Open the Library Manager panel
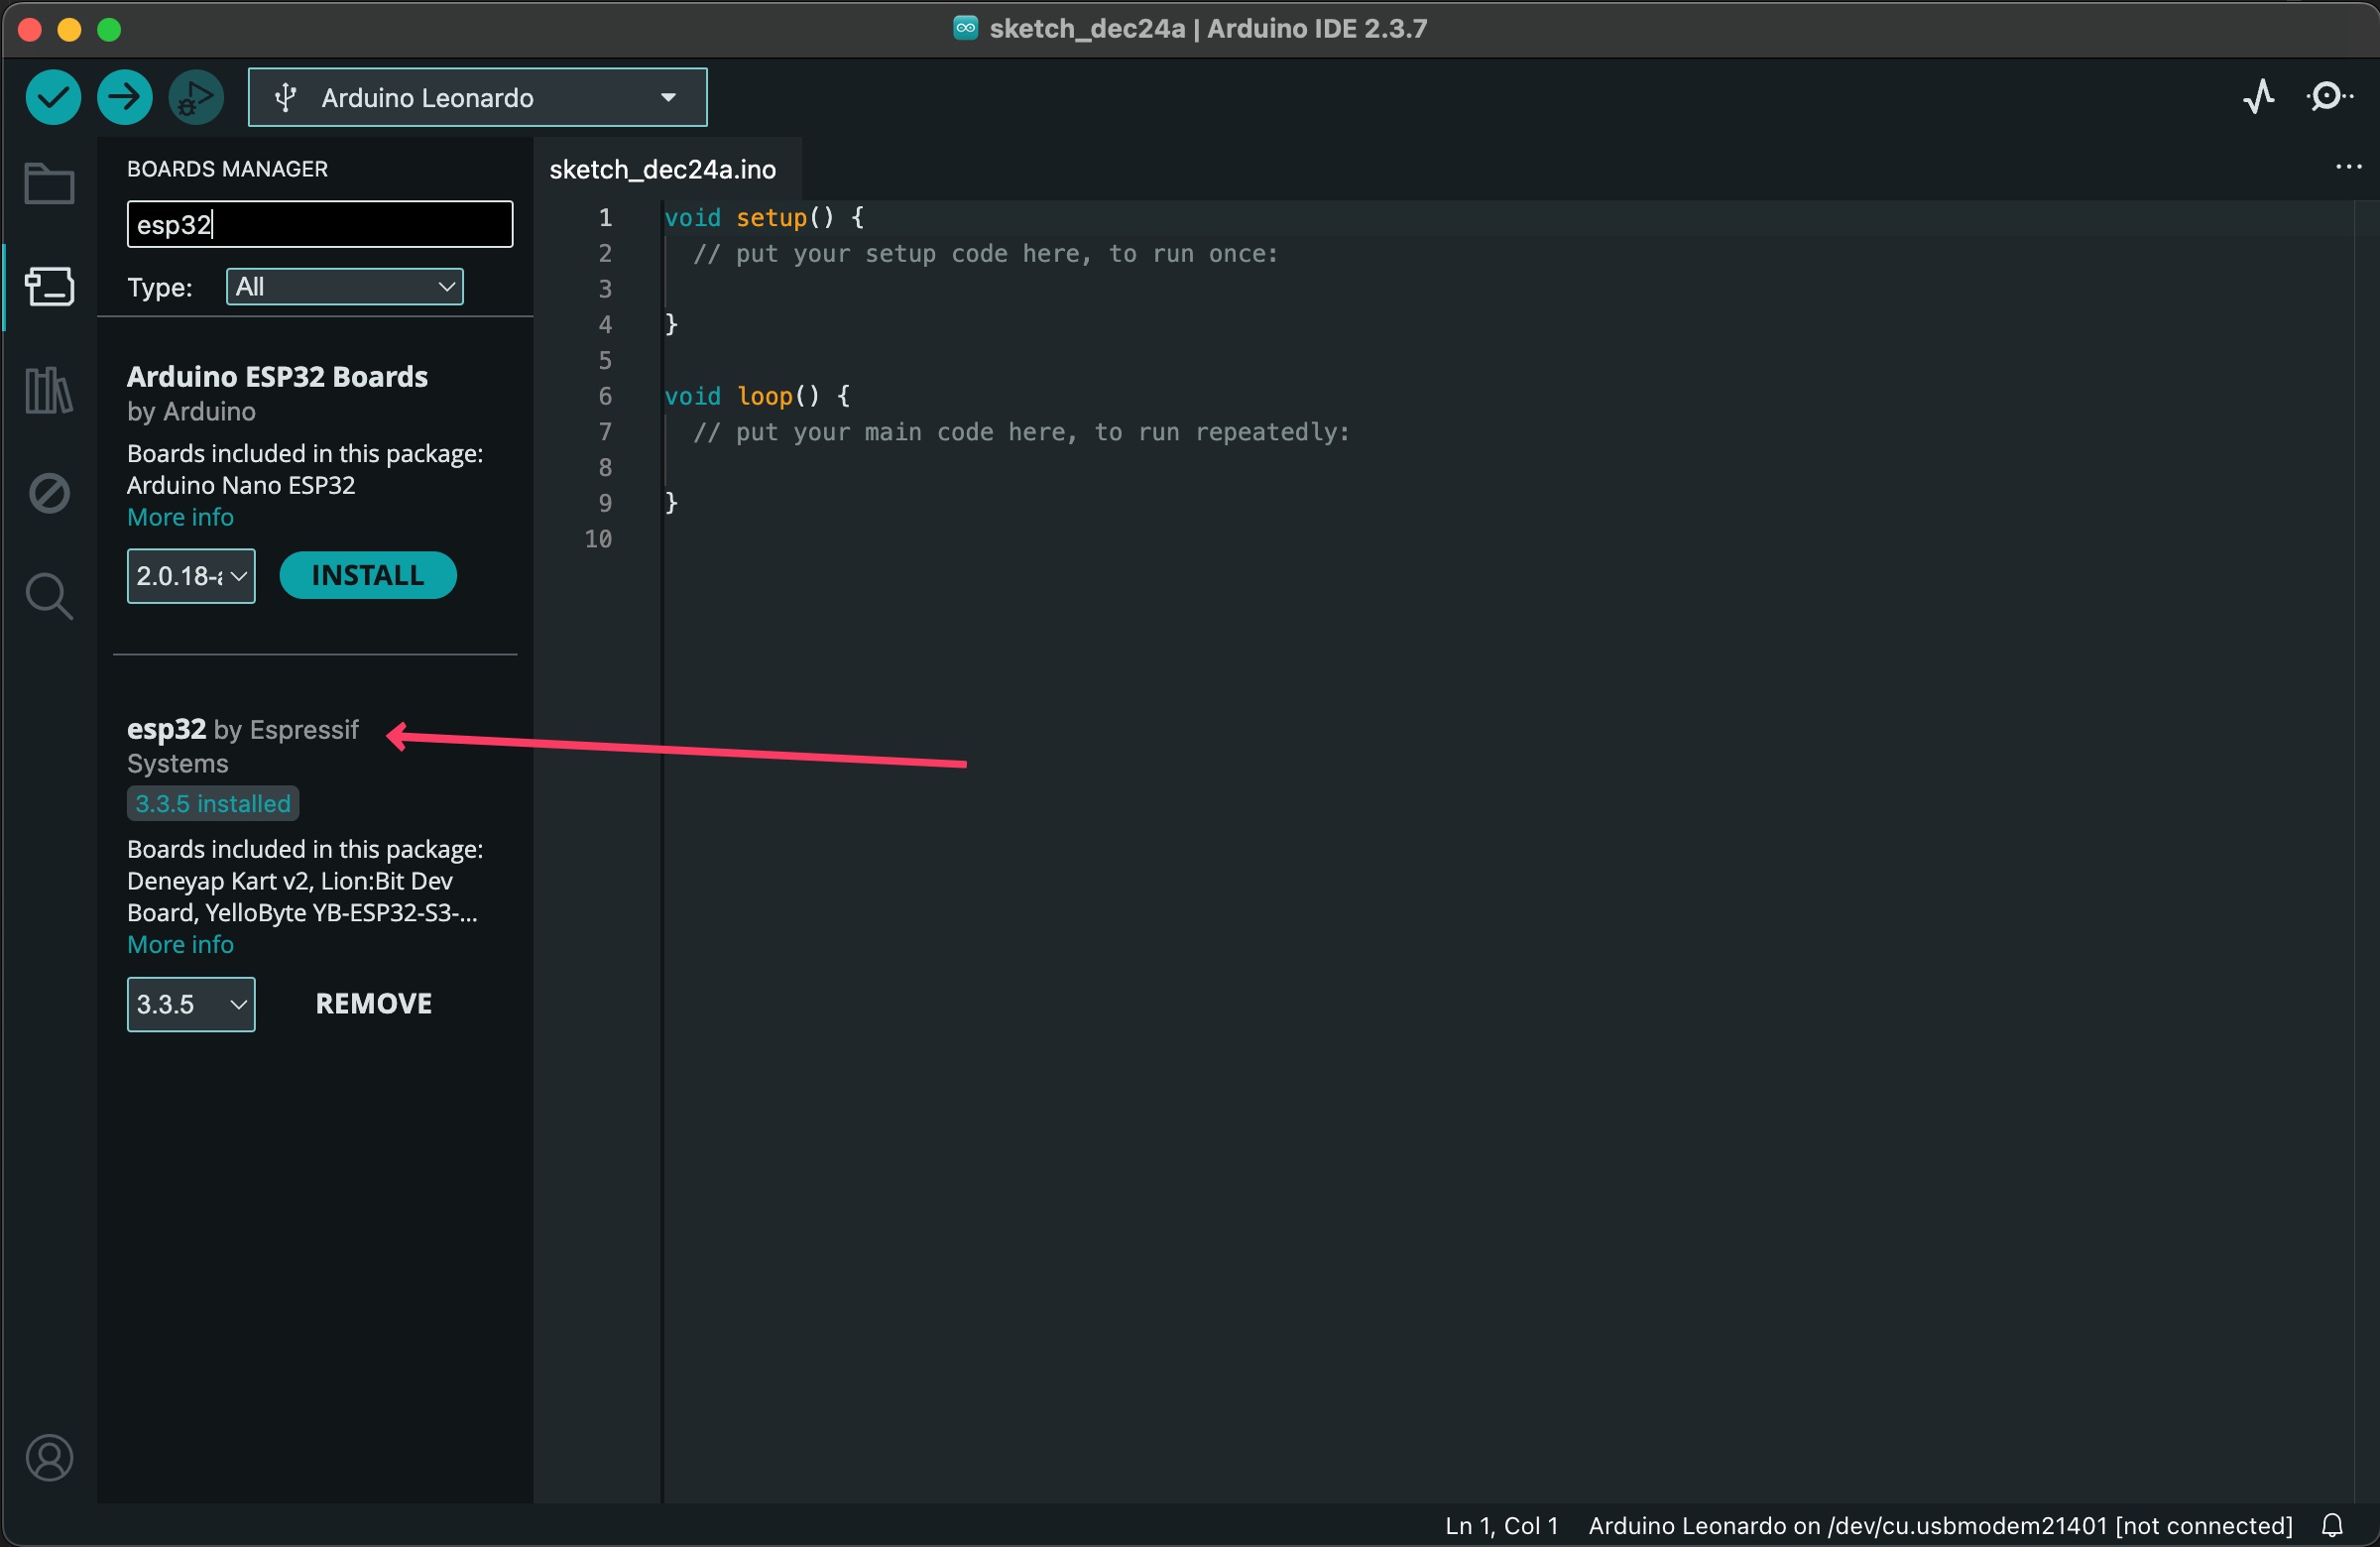Image resolution: width=2380 pixels, height=1547 pixels. pos(49,390)
